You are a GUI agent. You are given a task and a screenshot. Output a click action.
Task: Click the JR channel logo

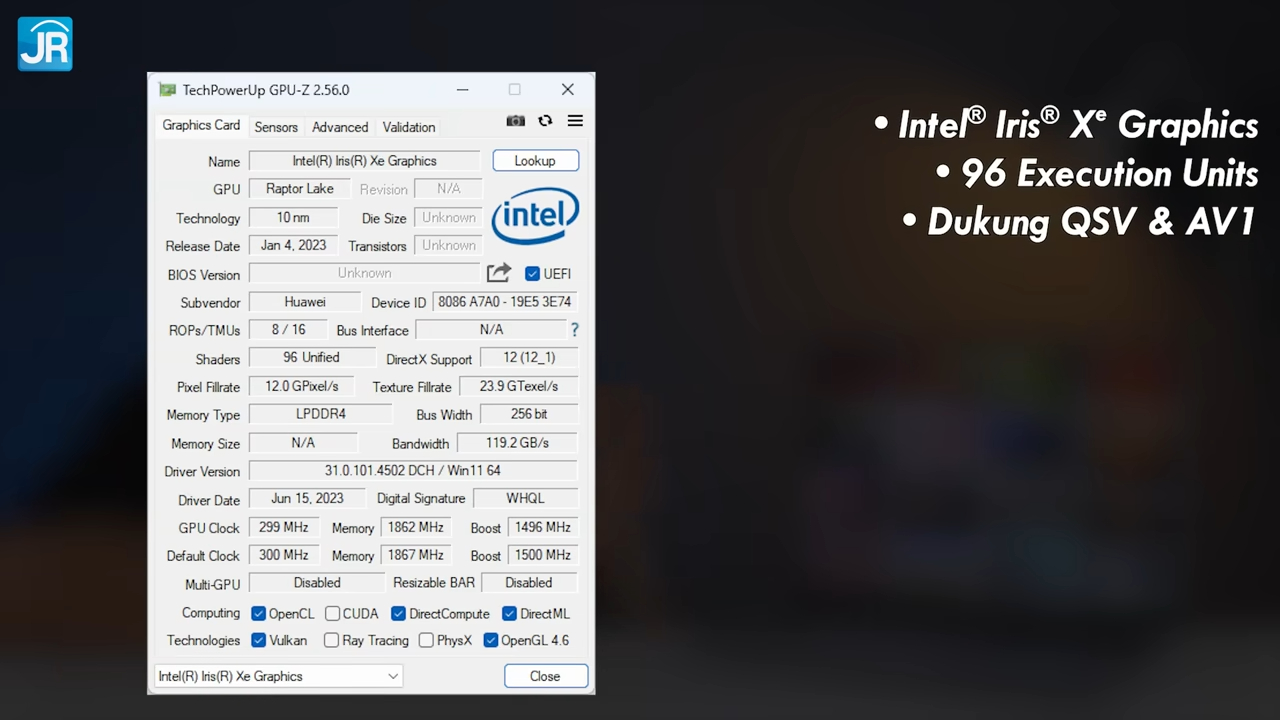[x=45, y=44]
